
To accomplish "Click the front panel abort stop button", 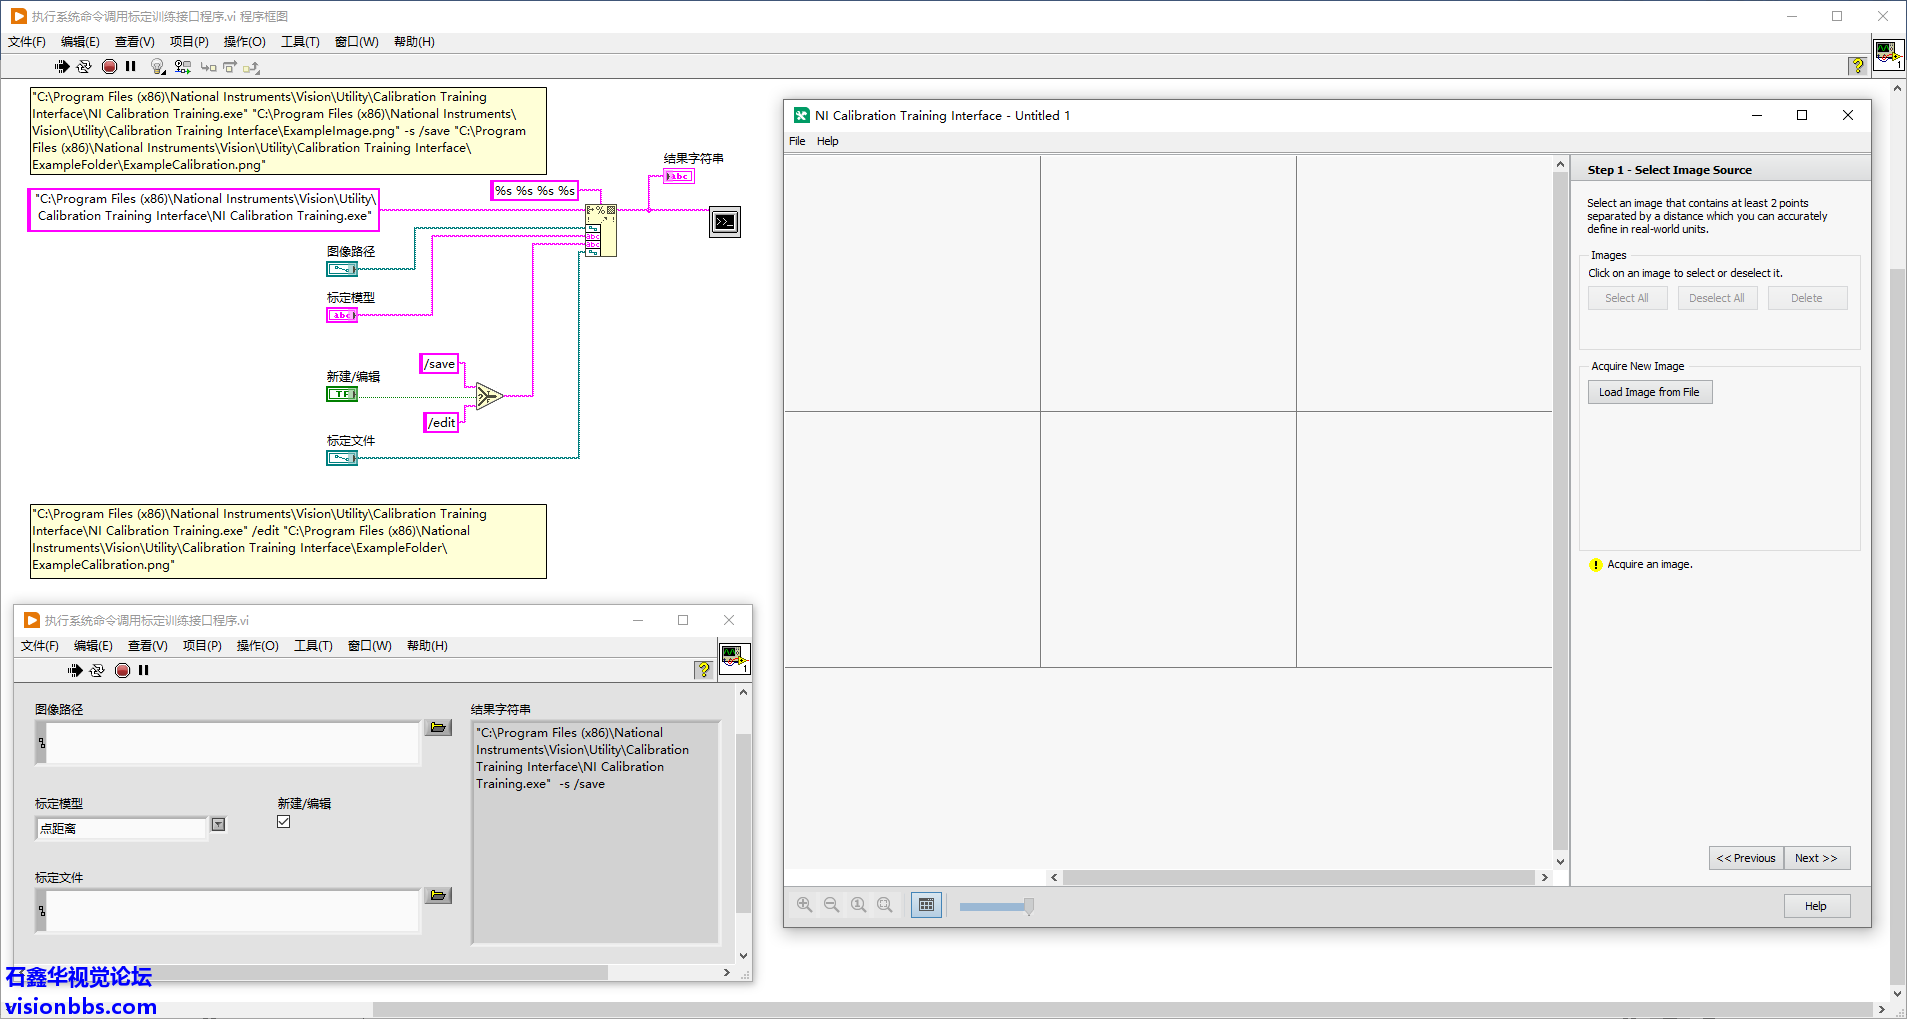I will pos(122,671).
